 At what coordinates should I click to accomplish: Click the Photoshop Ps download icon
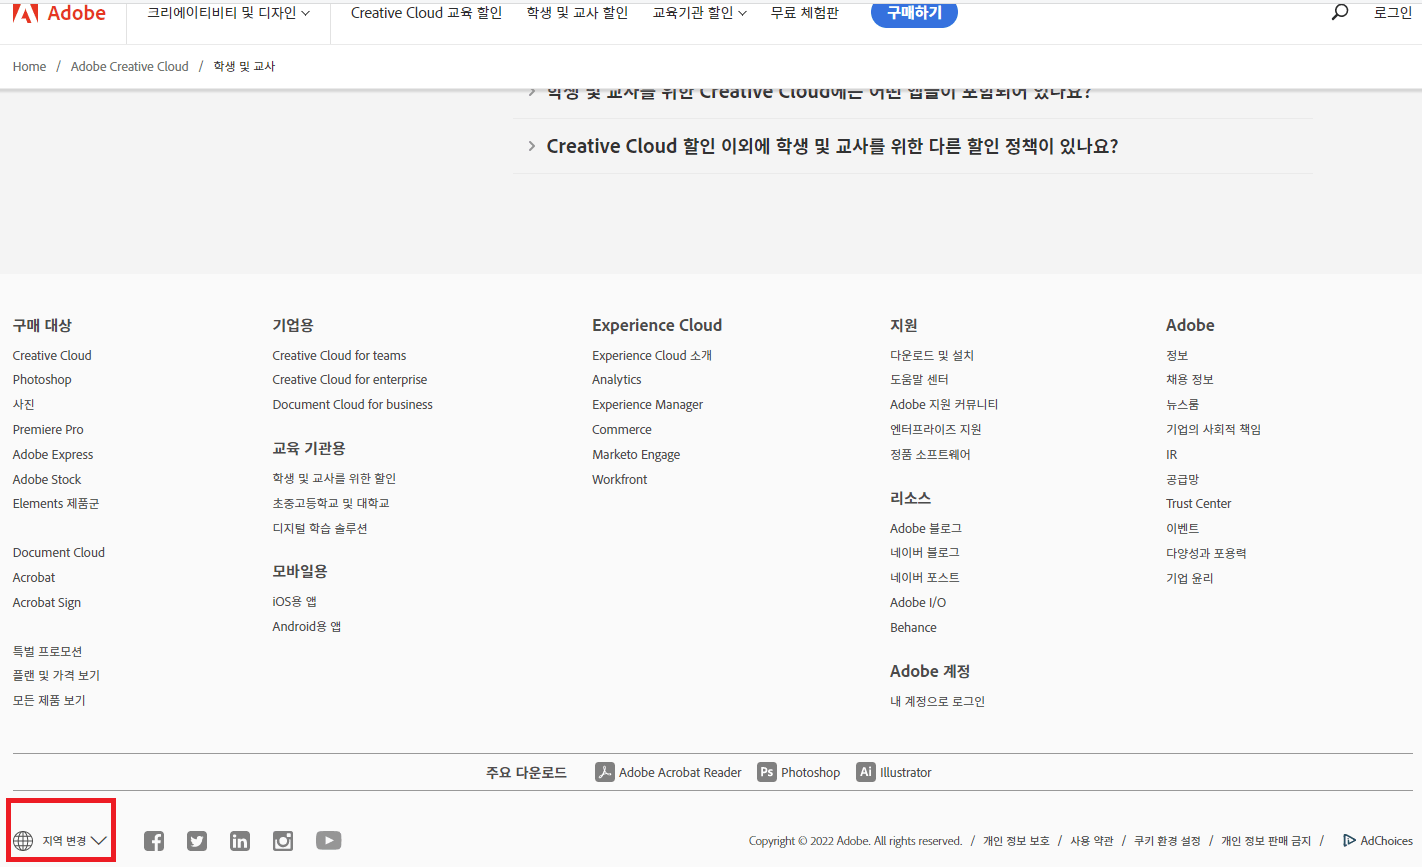tap(767, 772)
